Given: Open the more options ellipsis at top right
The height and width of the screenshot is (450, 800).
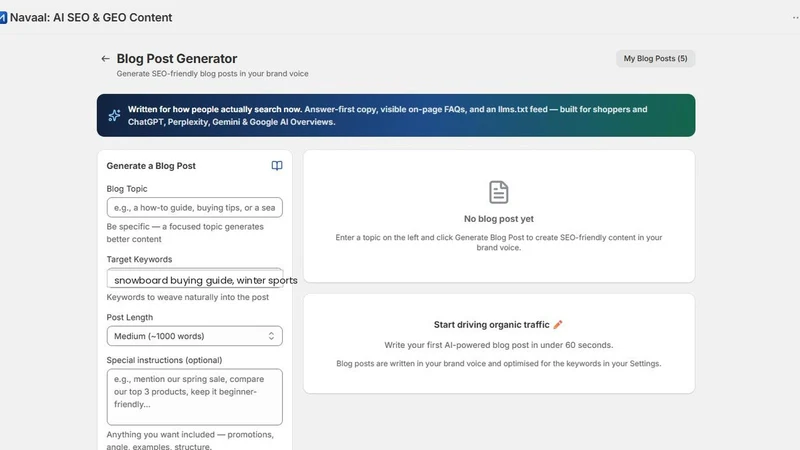Looking at the screenshot, I should pos(795,18).
